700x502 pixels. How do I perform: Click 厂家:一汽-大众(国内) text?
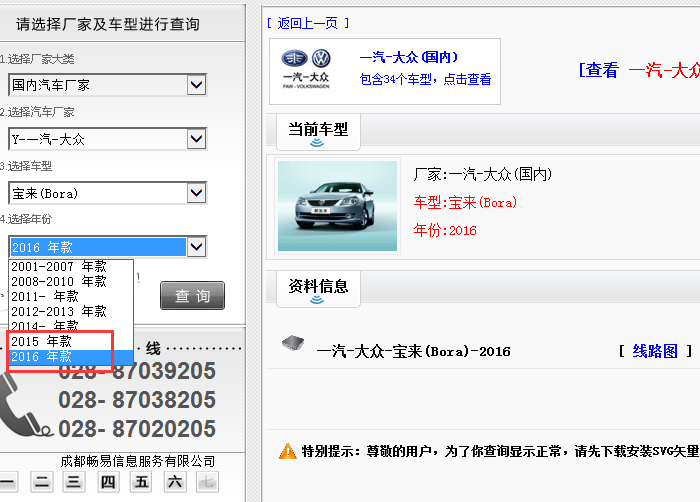click(x=483, y=174)
